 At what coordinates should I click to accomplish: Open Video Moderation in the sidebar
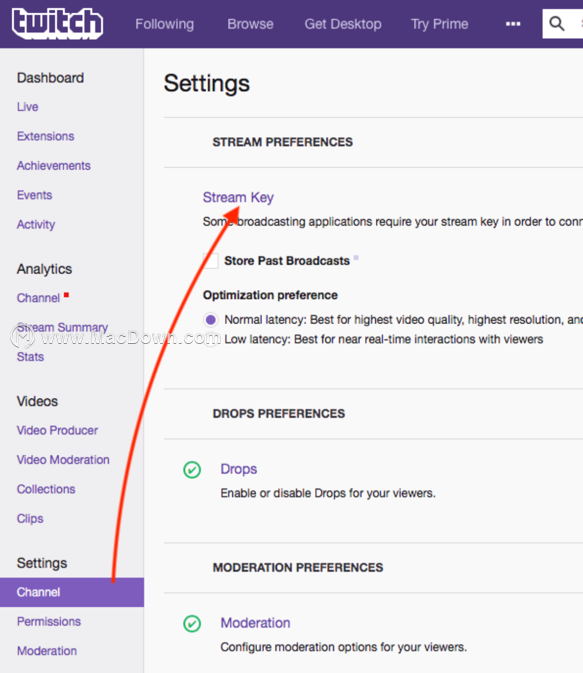click(x=63, y=460)
